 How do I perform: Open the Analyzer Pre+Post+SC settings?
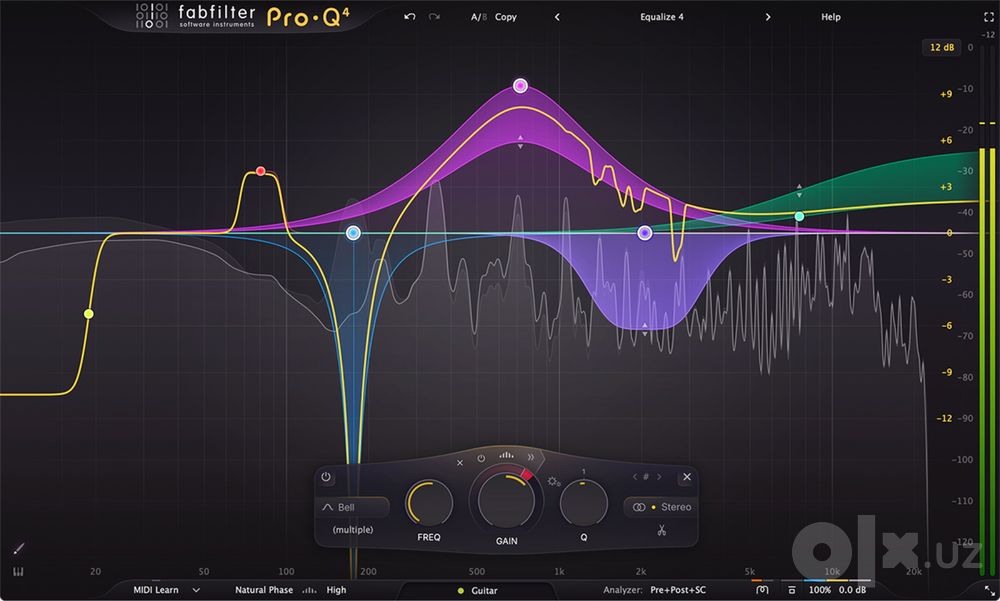coord(678,590)
